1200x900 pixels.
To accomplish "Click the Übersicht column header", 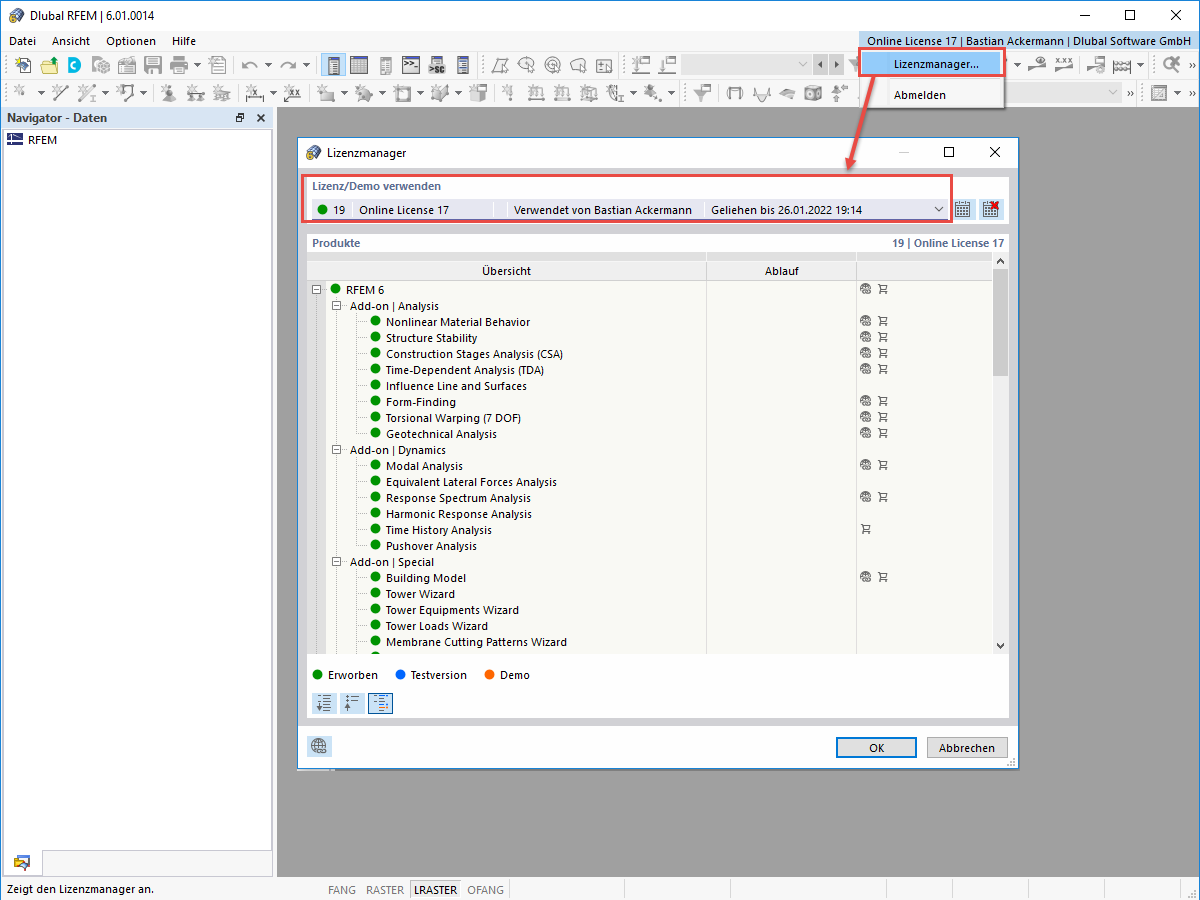I will pyautogui.click(x=506, y=271).
